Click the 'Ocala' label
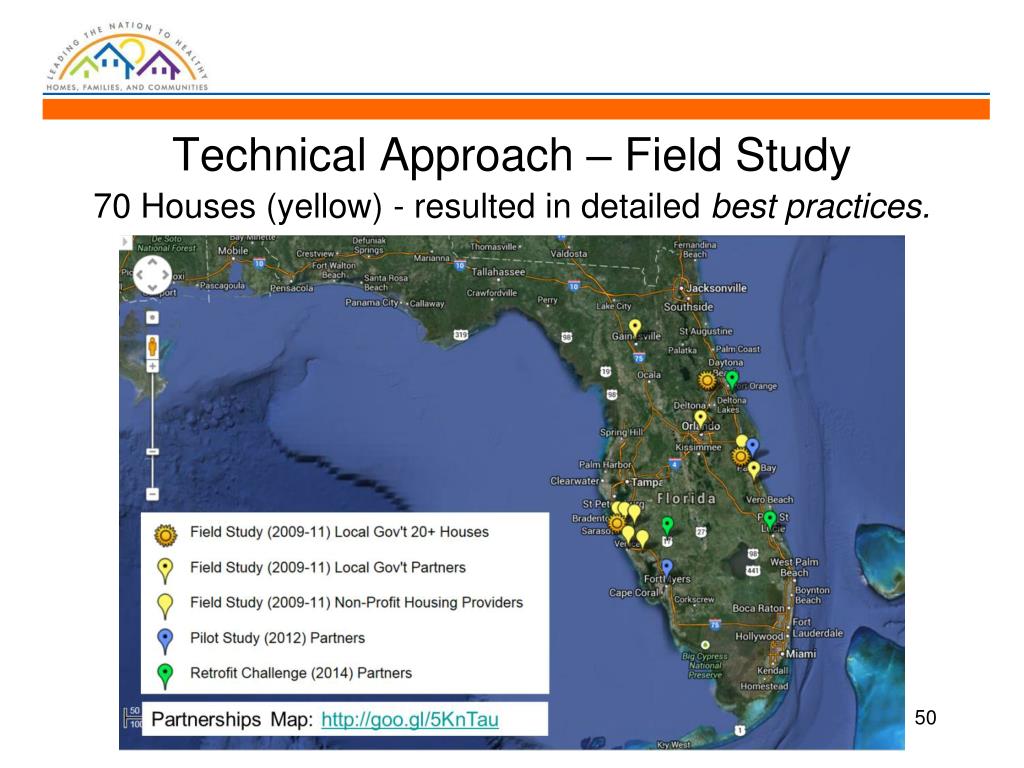Screen dimensions: 1024x768 [649, 375]
